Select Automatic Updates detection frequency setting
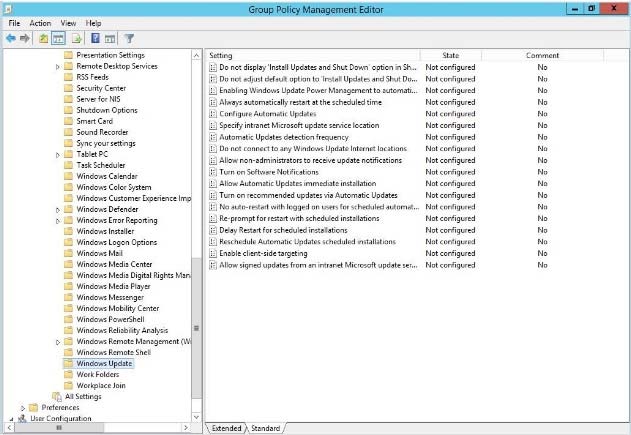 [284, 137]
